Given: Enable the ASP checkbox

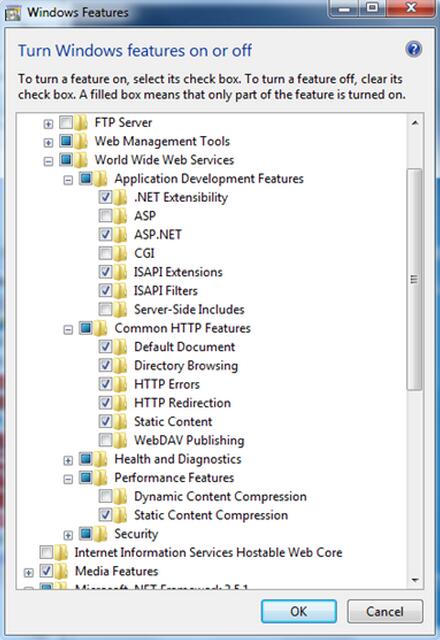Looking at the screenshot, I should 106,215.
